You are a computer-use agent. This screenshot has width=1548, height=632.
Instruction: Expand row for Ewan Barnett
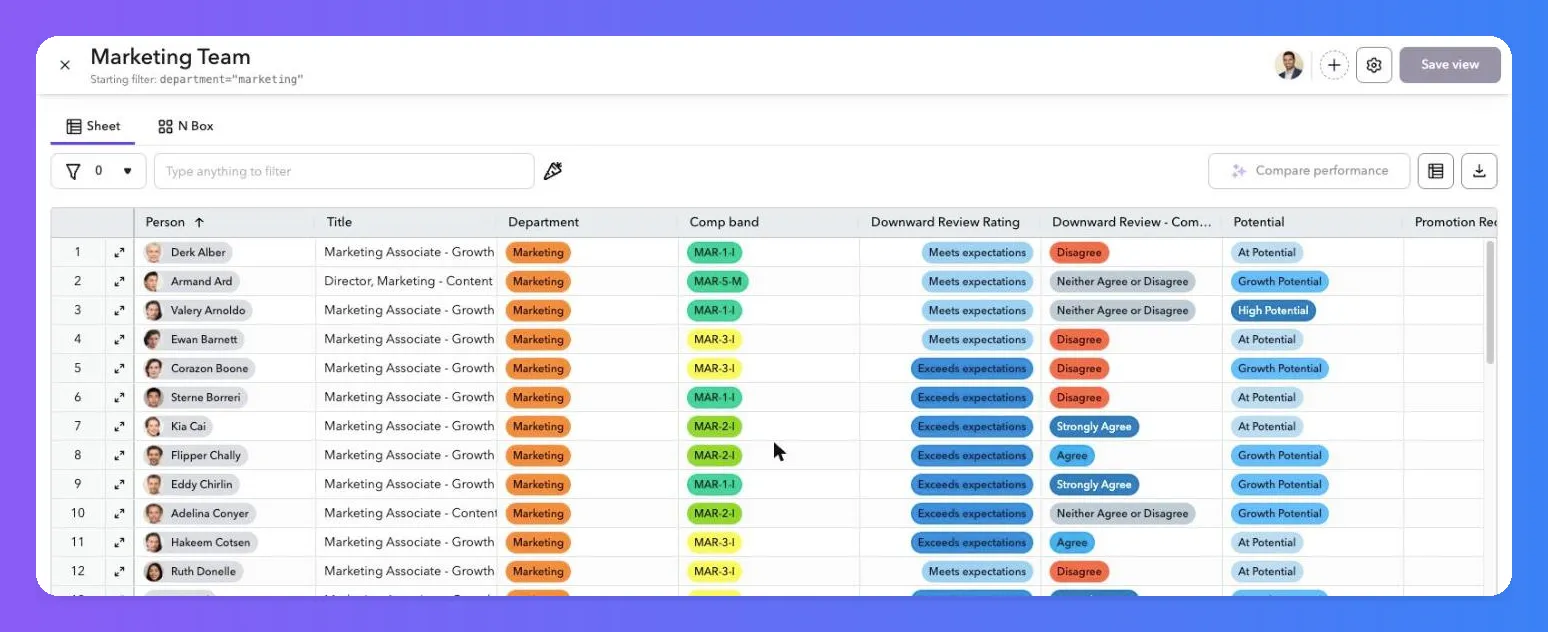119,340
